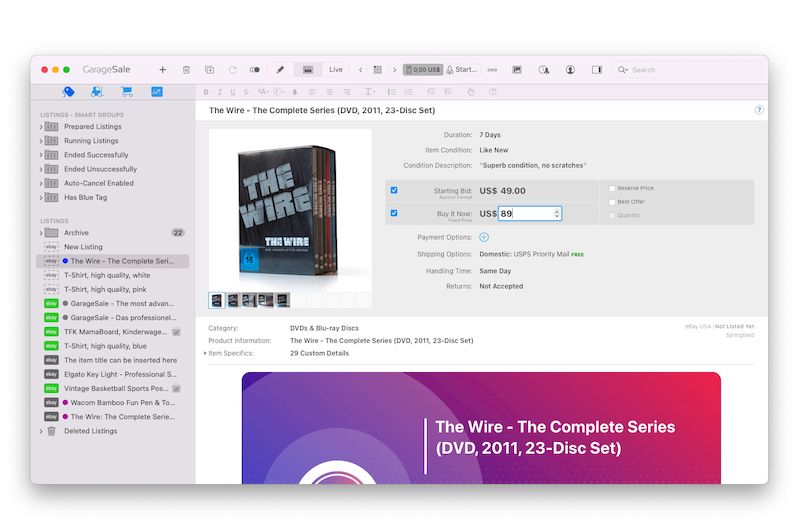
Task: Expand the Running Listings smart group
Action: (x=41, y=141)
